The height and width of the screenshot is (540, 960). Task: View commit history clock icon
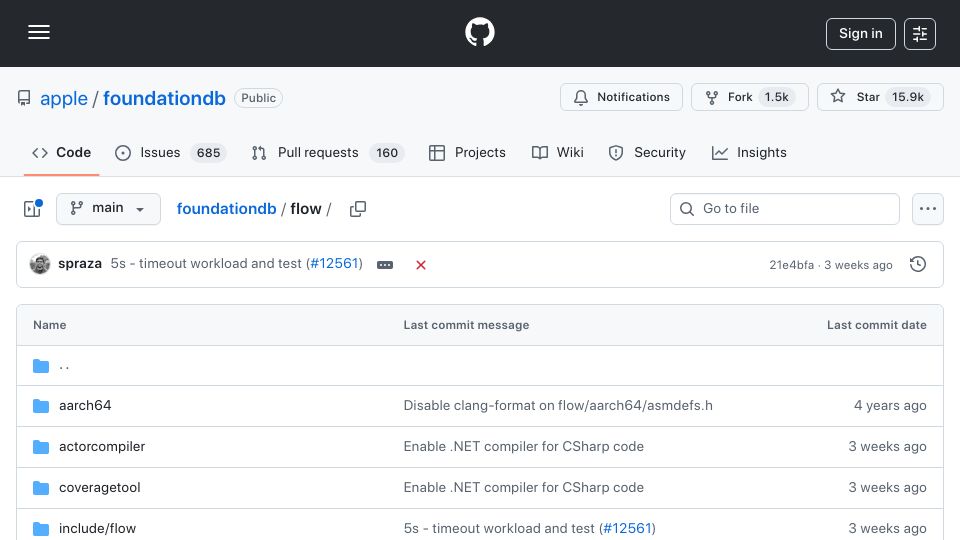(x=918, y=264)
